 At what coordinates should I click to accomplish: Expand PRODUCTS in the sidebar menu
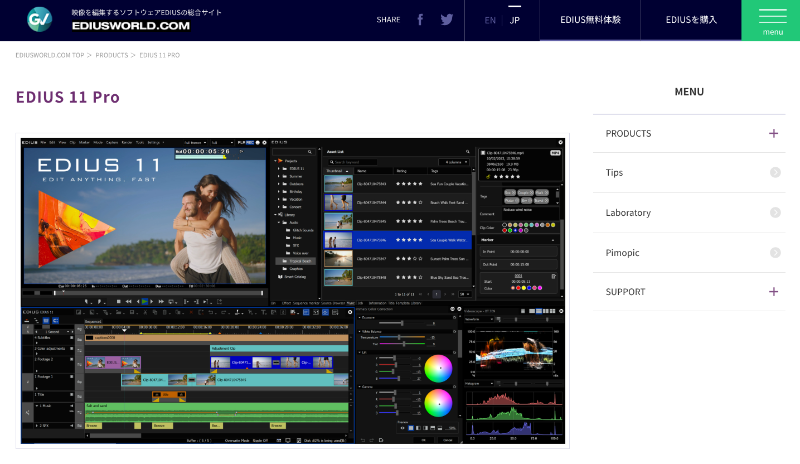pos(689,134)
